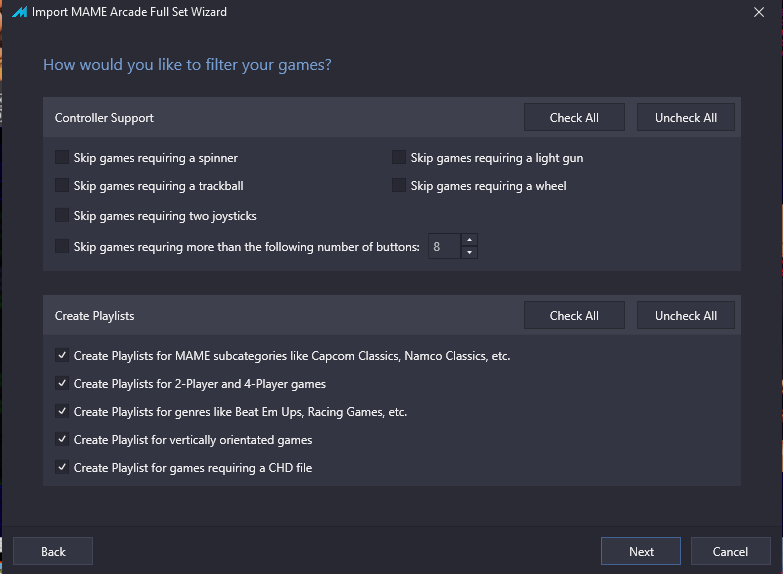Enable skipping games requiring a spinner

point(62,157)
